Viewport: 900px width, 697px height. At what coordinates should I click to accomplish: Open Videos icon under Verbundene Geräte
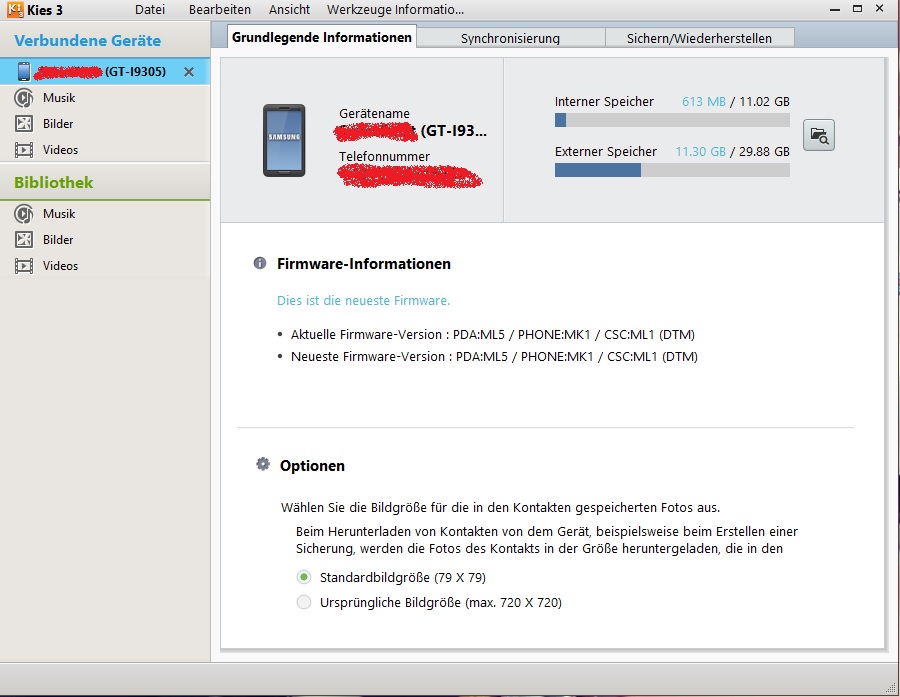pos(24,150)
